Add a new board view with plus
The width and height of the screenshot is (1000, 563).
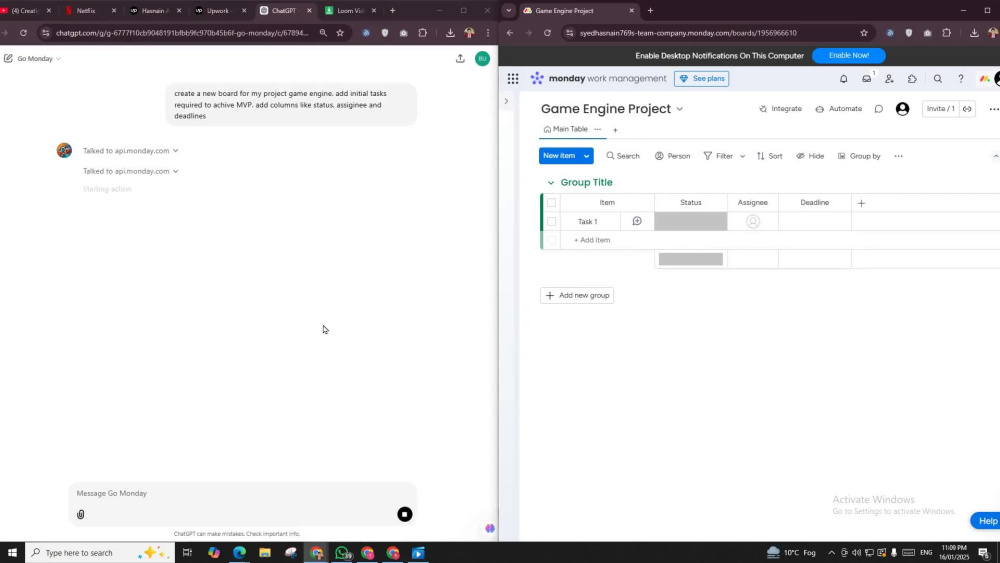click(x=615, y=130)
